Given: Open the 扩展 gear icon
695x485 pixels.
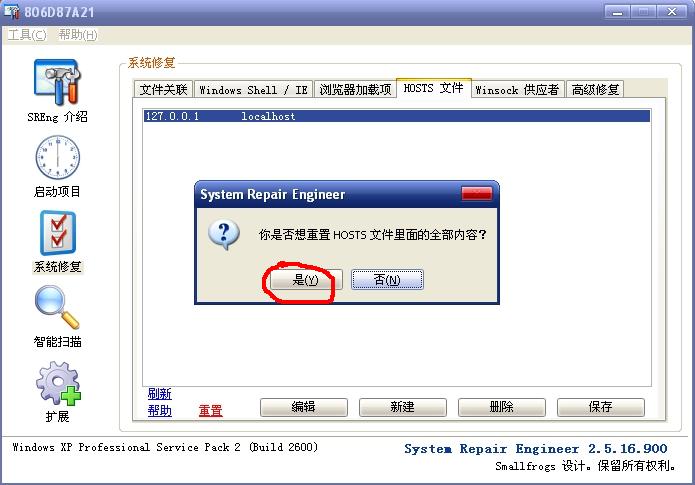Looking at the screenshot, I should tap(58, 383).
